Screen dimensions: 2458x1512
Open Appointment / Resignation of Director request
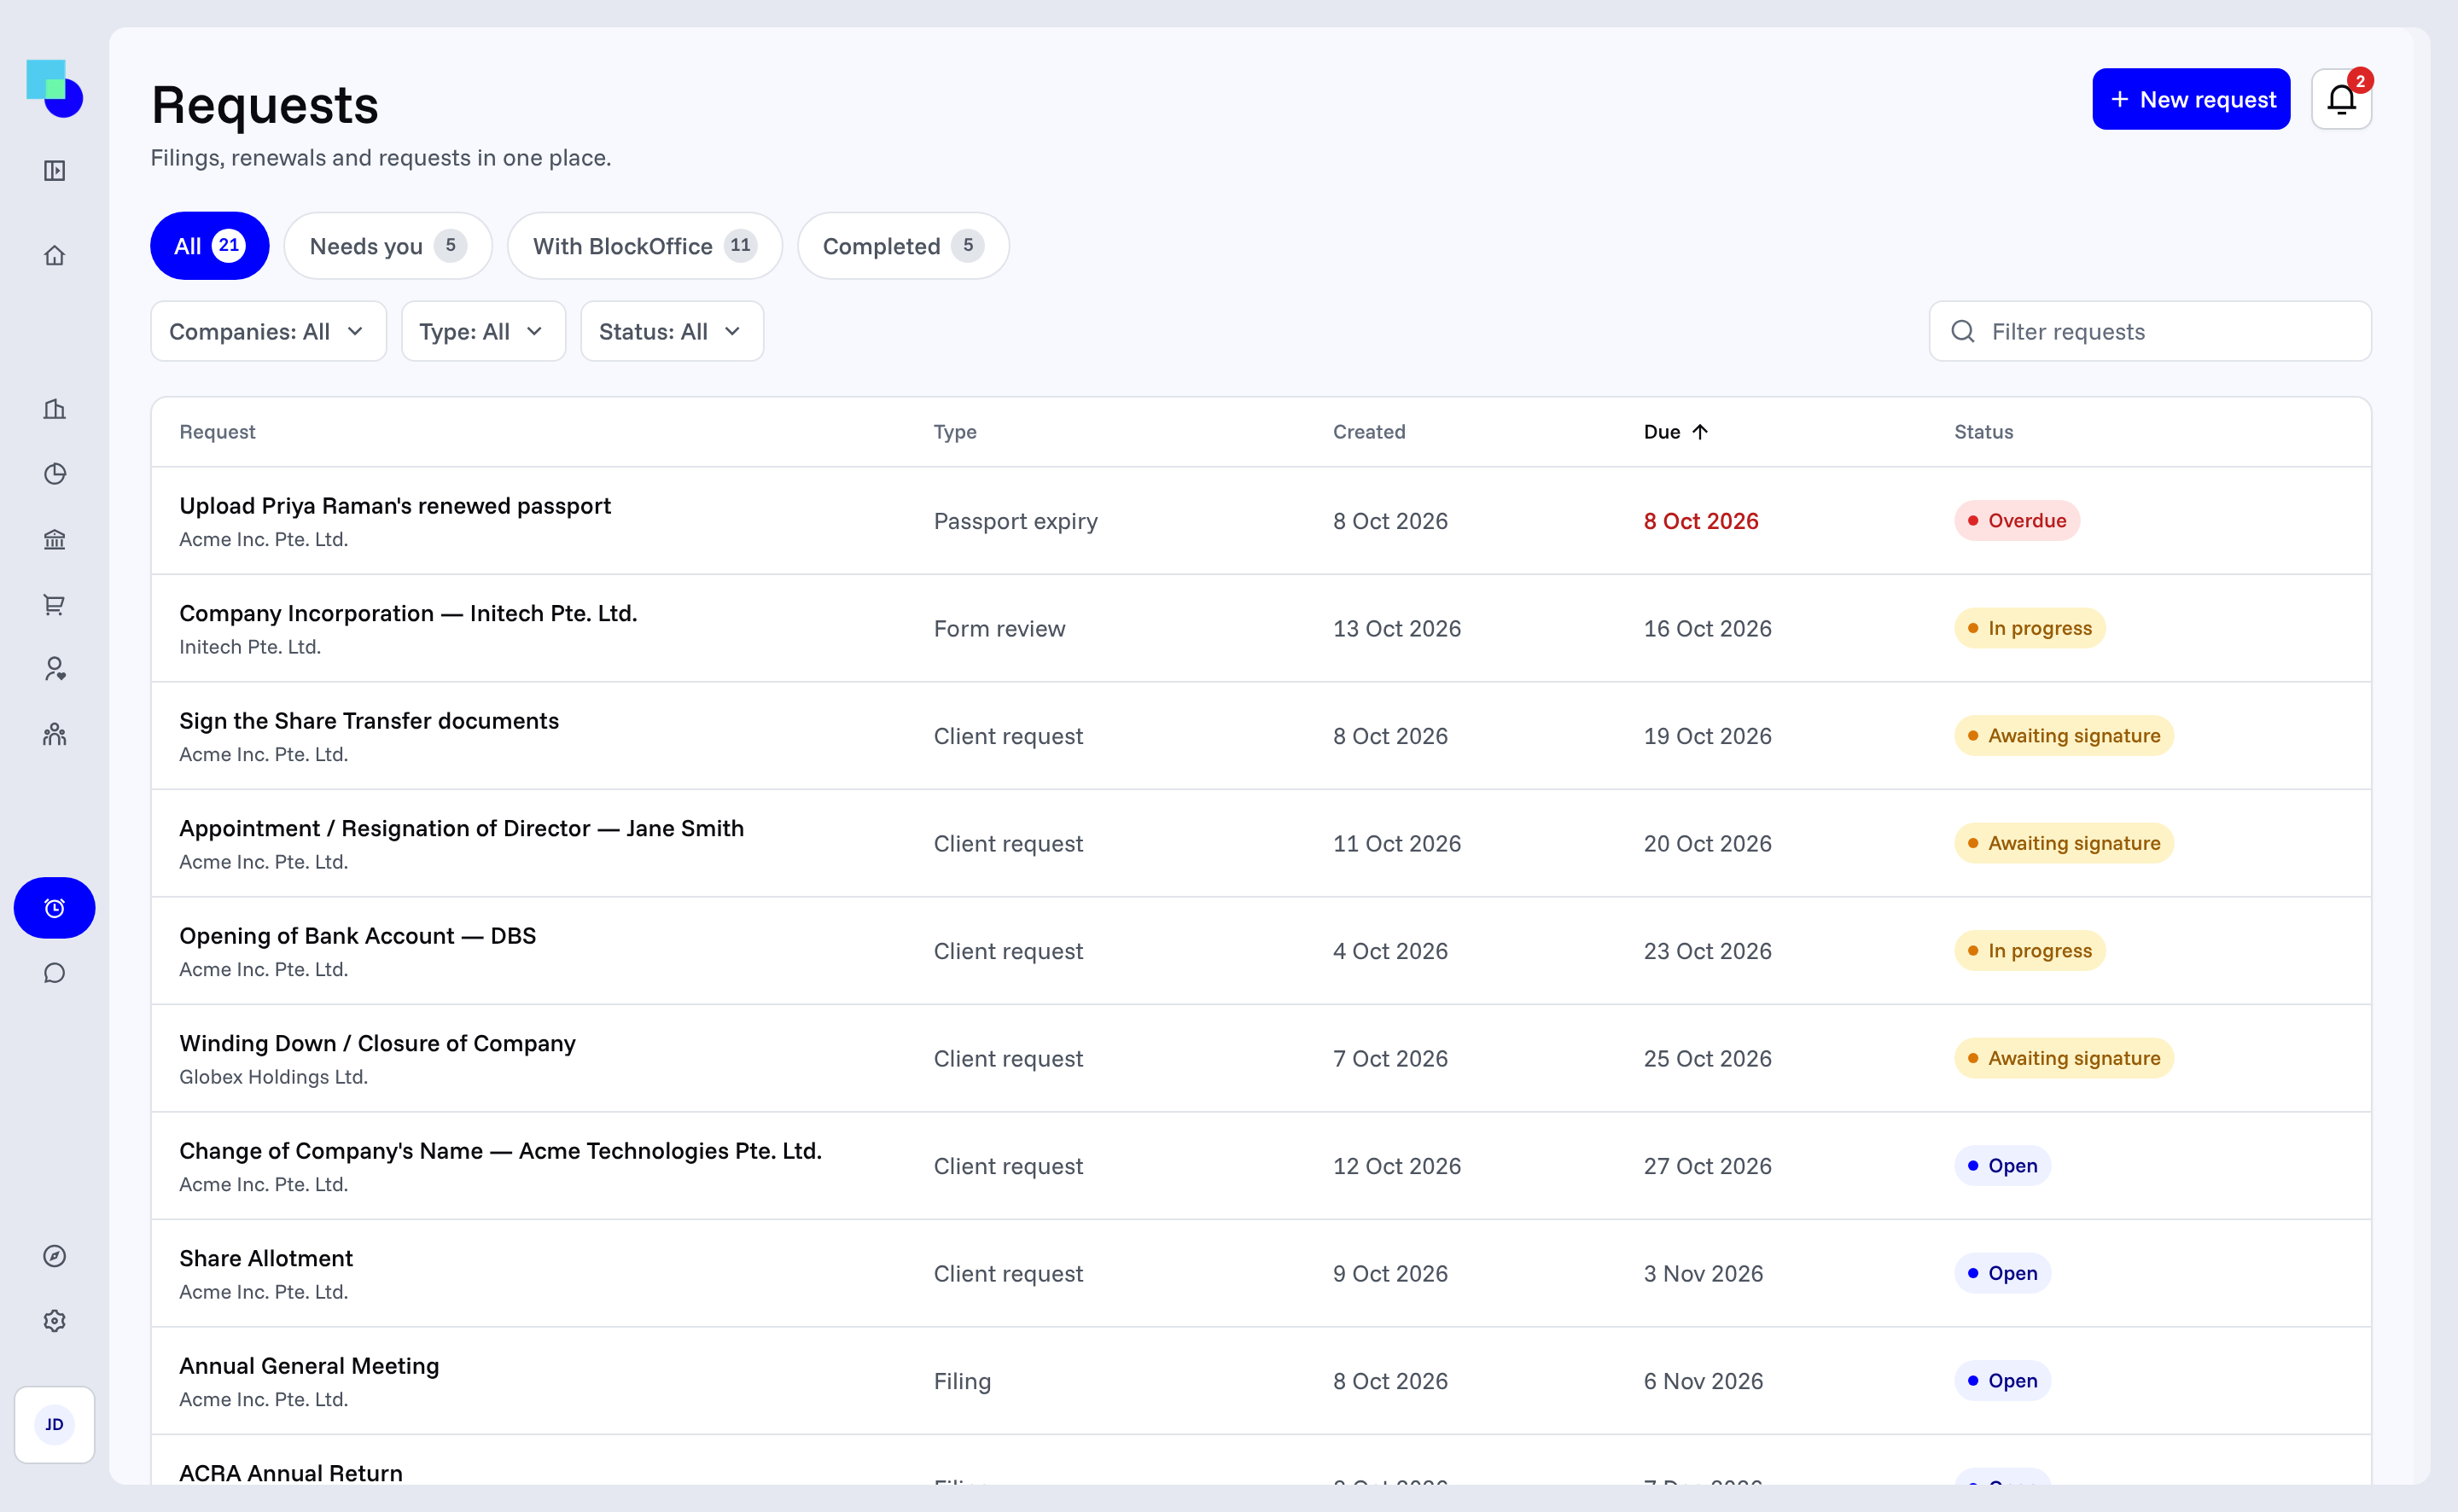(x=1261, y=844)
